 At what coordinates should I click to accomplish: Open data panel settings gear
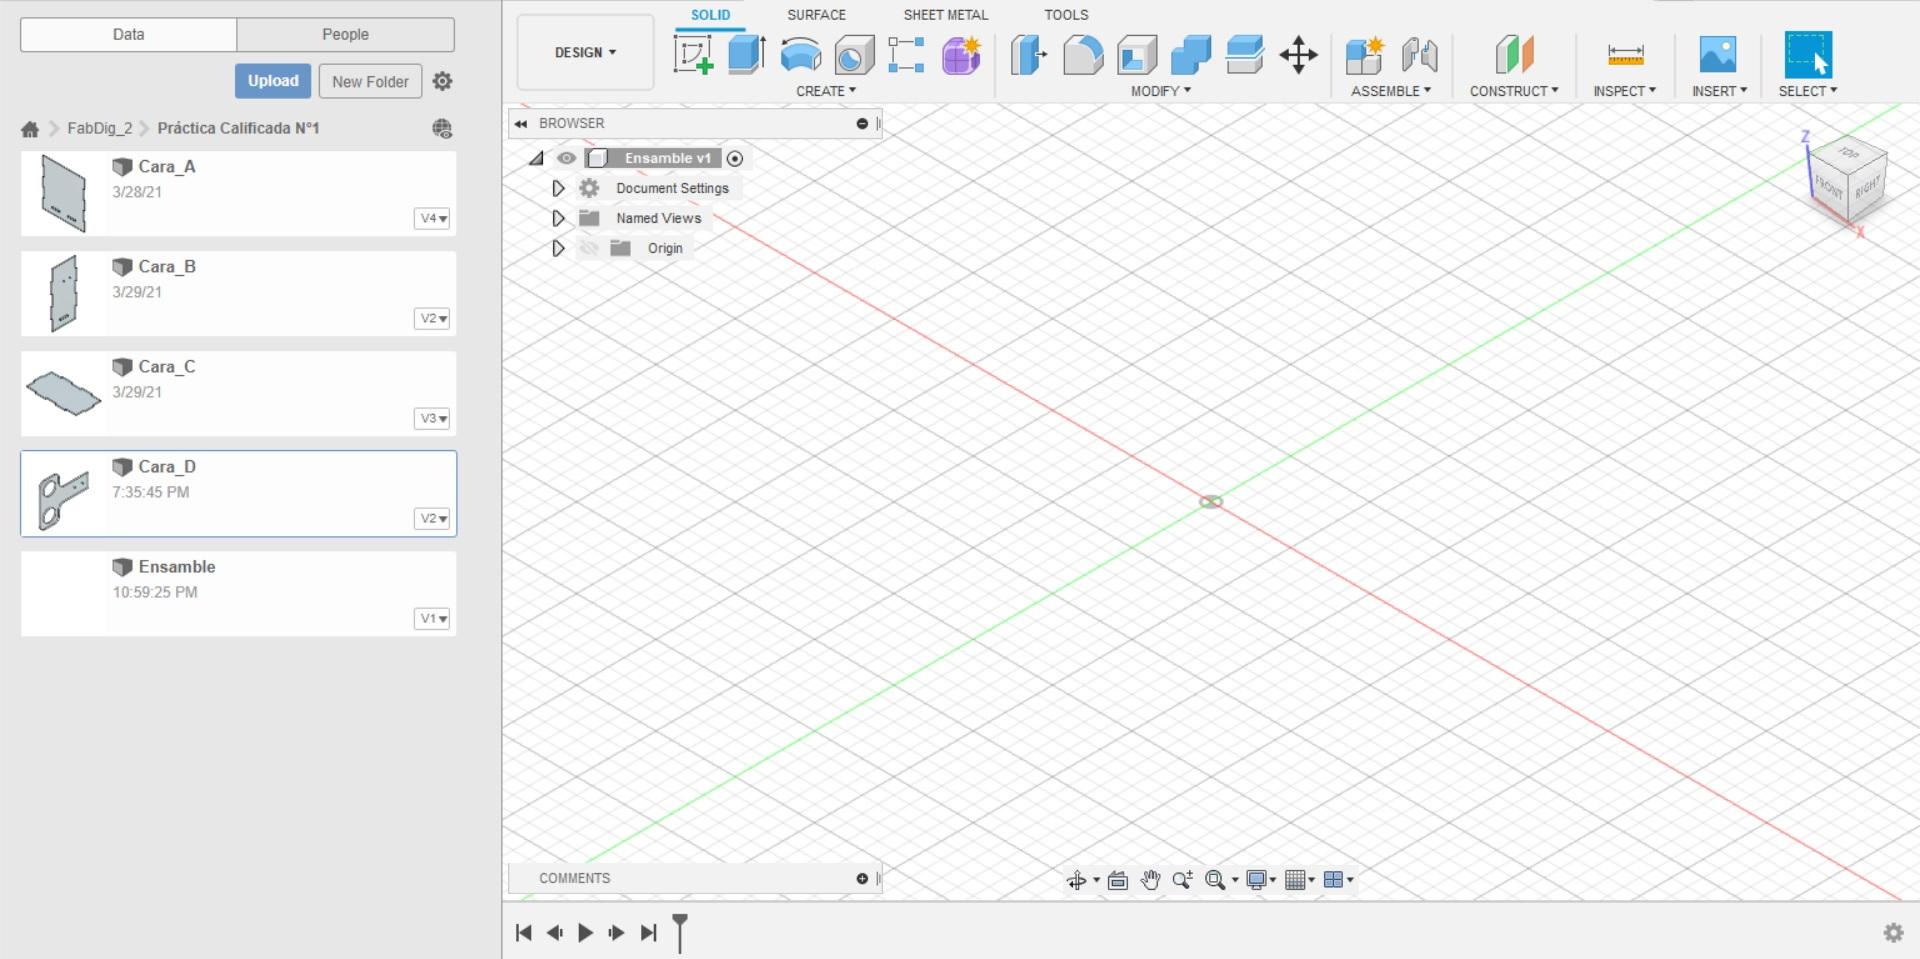tap(442, 81)
